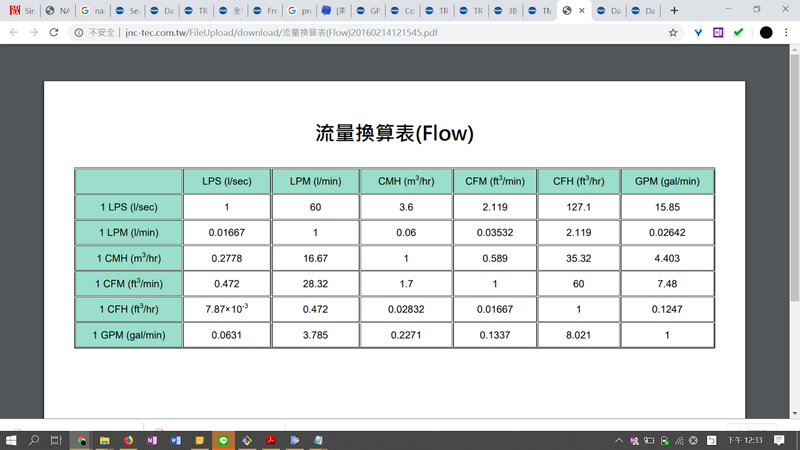Click the vertical scrollbar thumb
The width and height of the screenshot is (800, 450).
click(x=794, y=178)
